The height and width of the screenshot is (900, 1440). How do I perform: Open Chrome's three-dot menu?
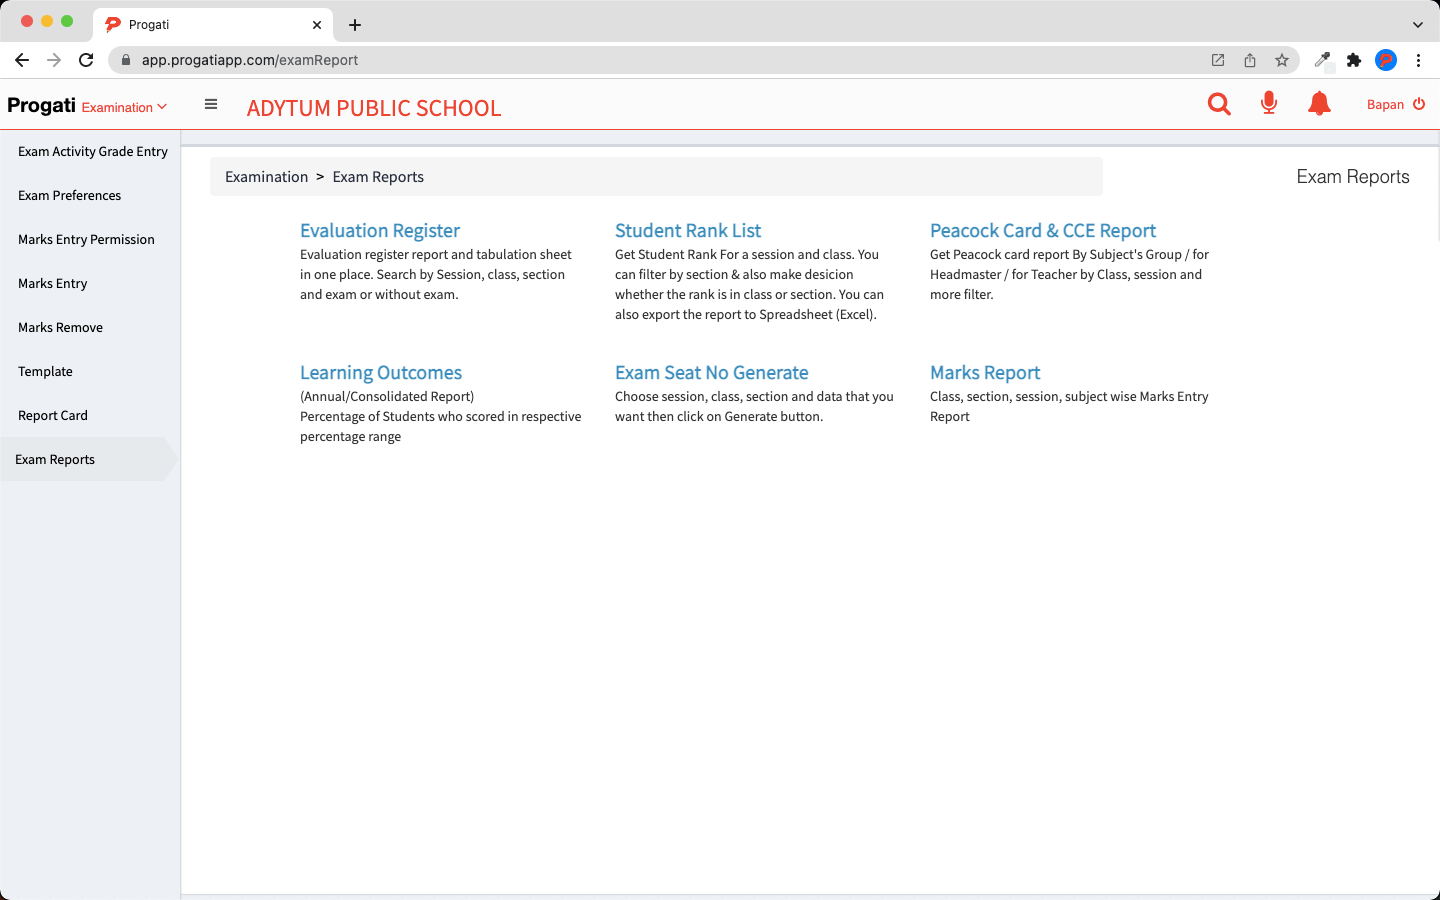click(x=1418, y=60)
